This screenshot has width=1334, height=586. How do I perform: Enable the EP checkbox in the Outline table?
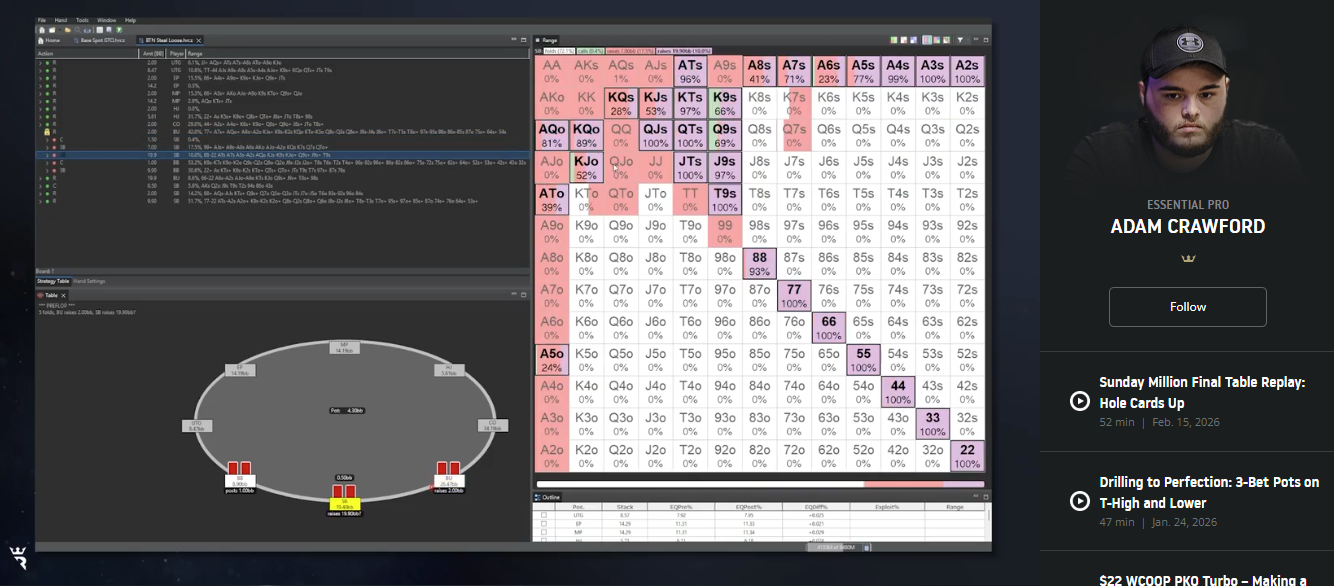(544, 524)
